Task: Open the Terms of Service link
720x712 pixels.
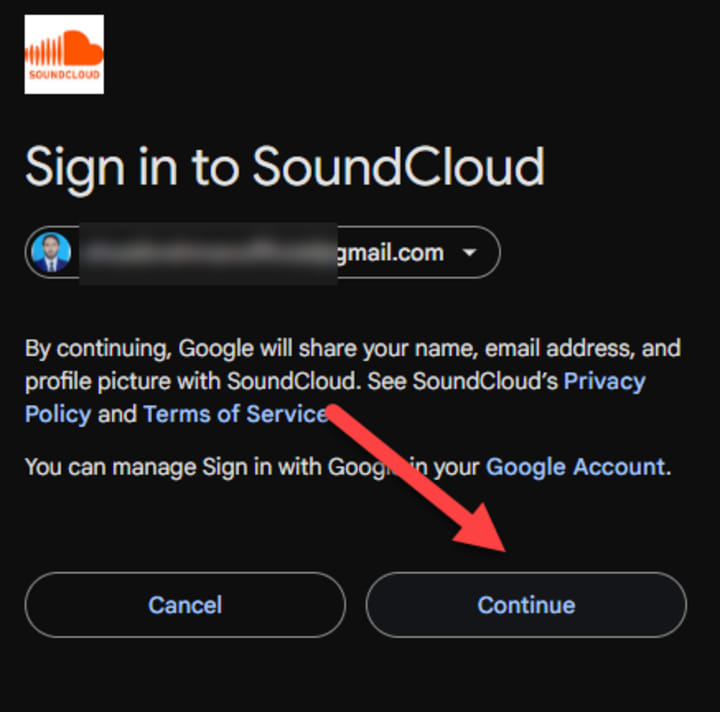Action: [235, 414]
